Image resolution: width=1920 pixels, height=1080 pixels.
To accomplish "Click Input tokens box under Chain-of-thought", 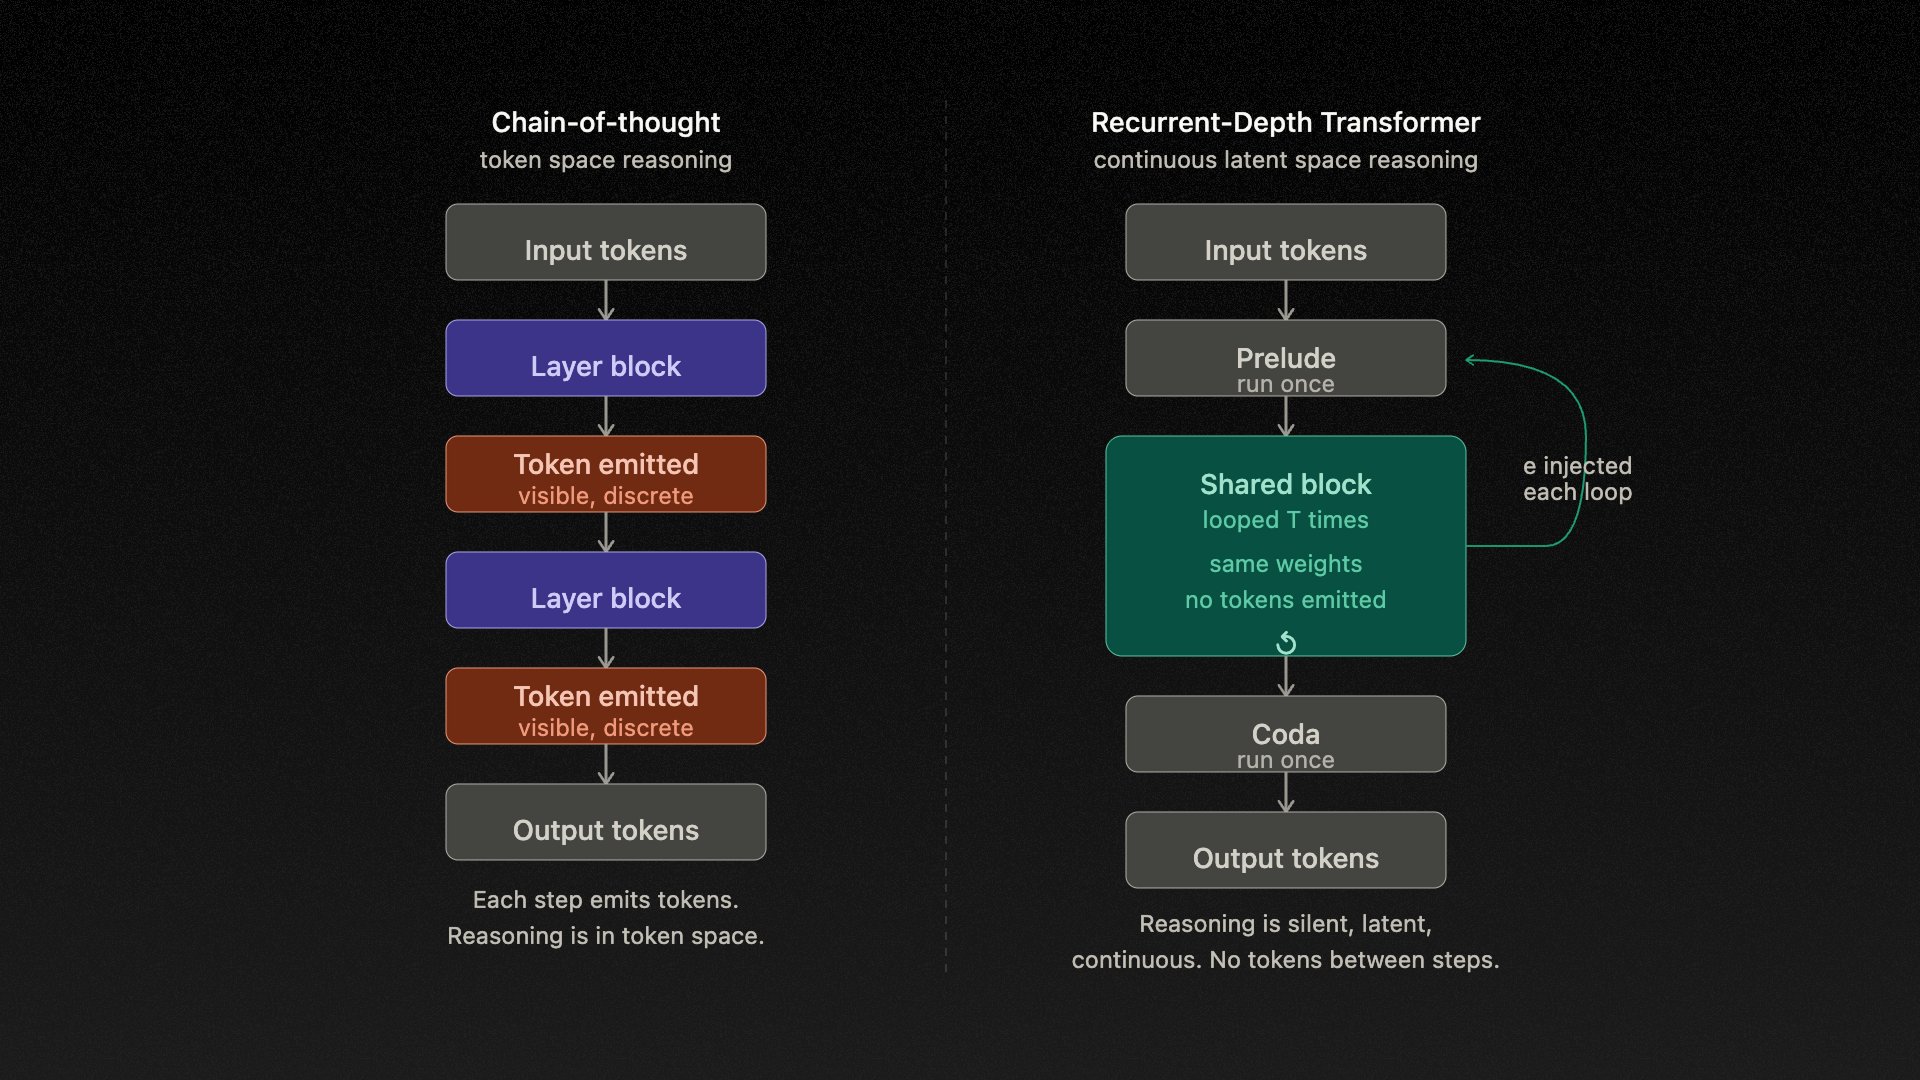I will click(x=605, y=242).
